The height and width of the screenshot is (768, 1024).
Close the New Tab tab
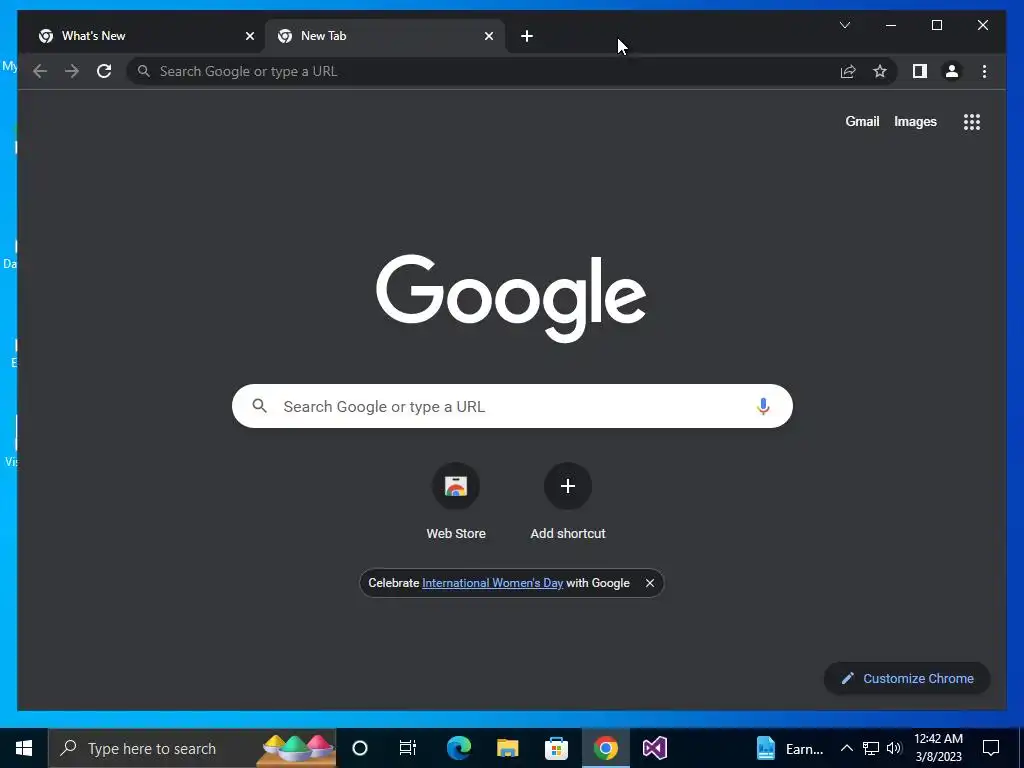pyautogui.click(x=488, y=36)
